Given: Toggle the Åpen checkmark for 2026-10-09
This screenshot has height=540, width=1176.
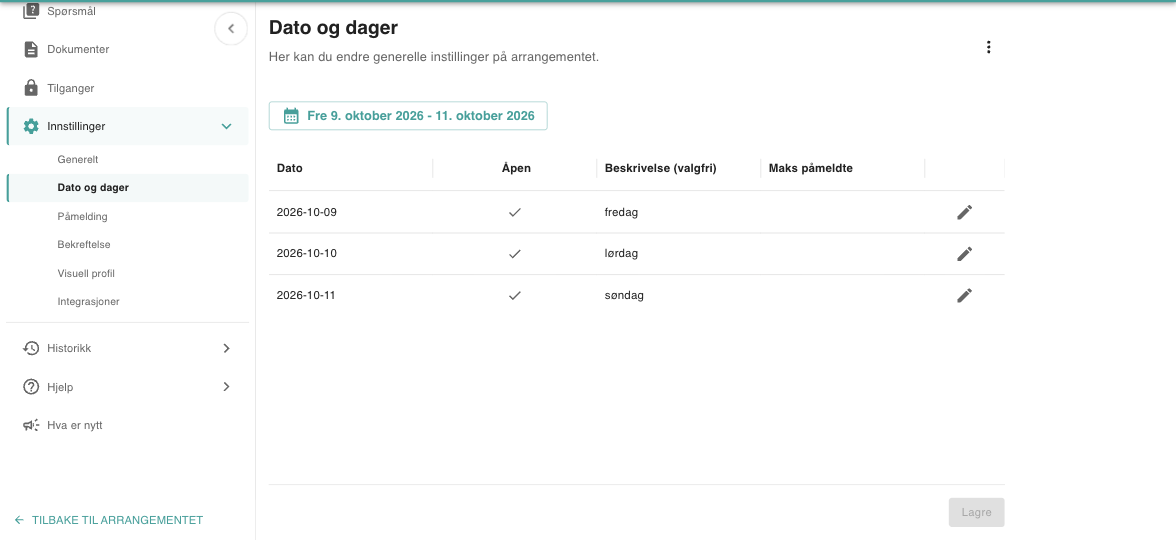Looking at the screenshot, I should pyautogui.click(x=514, y=212).
